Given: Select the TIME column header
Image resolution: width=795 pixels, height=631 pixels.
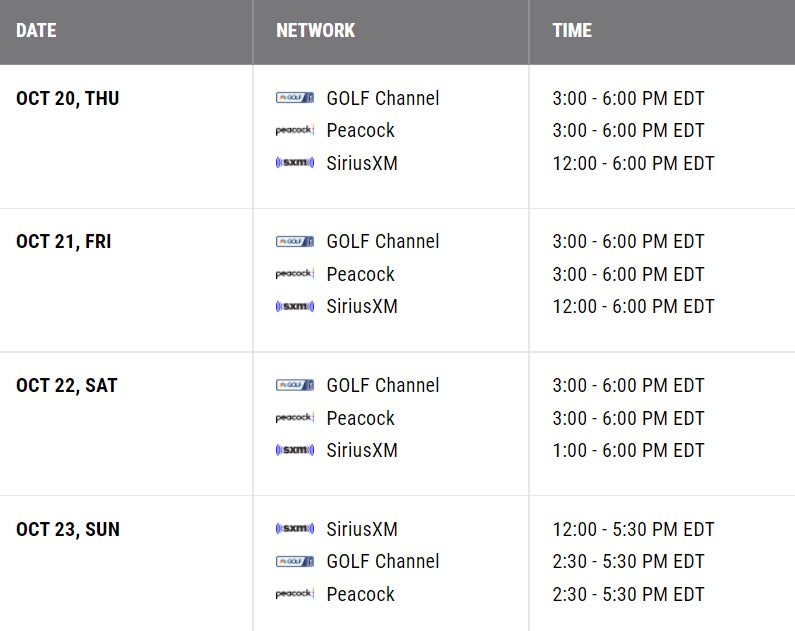Looking at the screenshot, I should coord(572,30).
